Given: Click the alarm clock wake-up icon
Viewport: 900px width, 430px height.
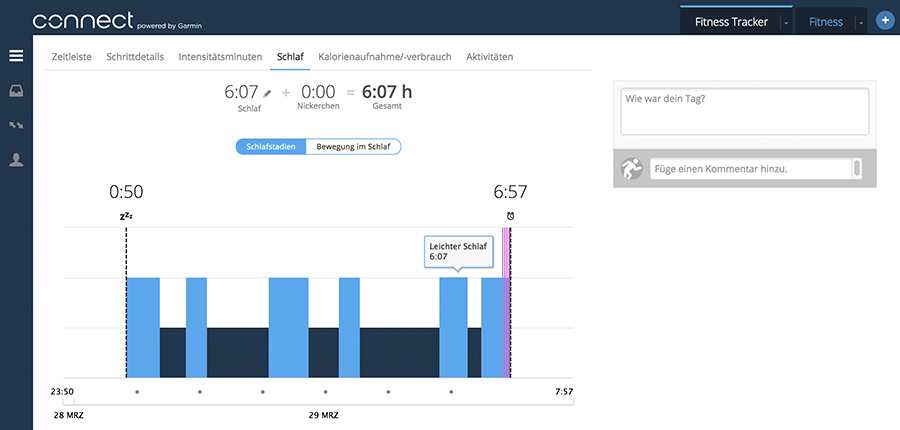Looking at the screenshot, I should tap(510, 216).
